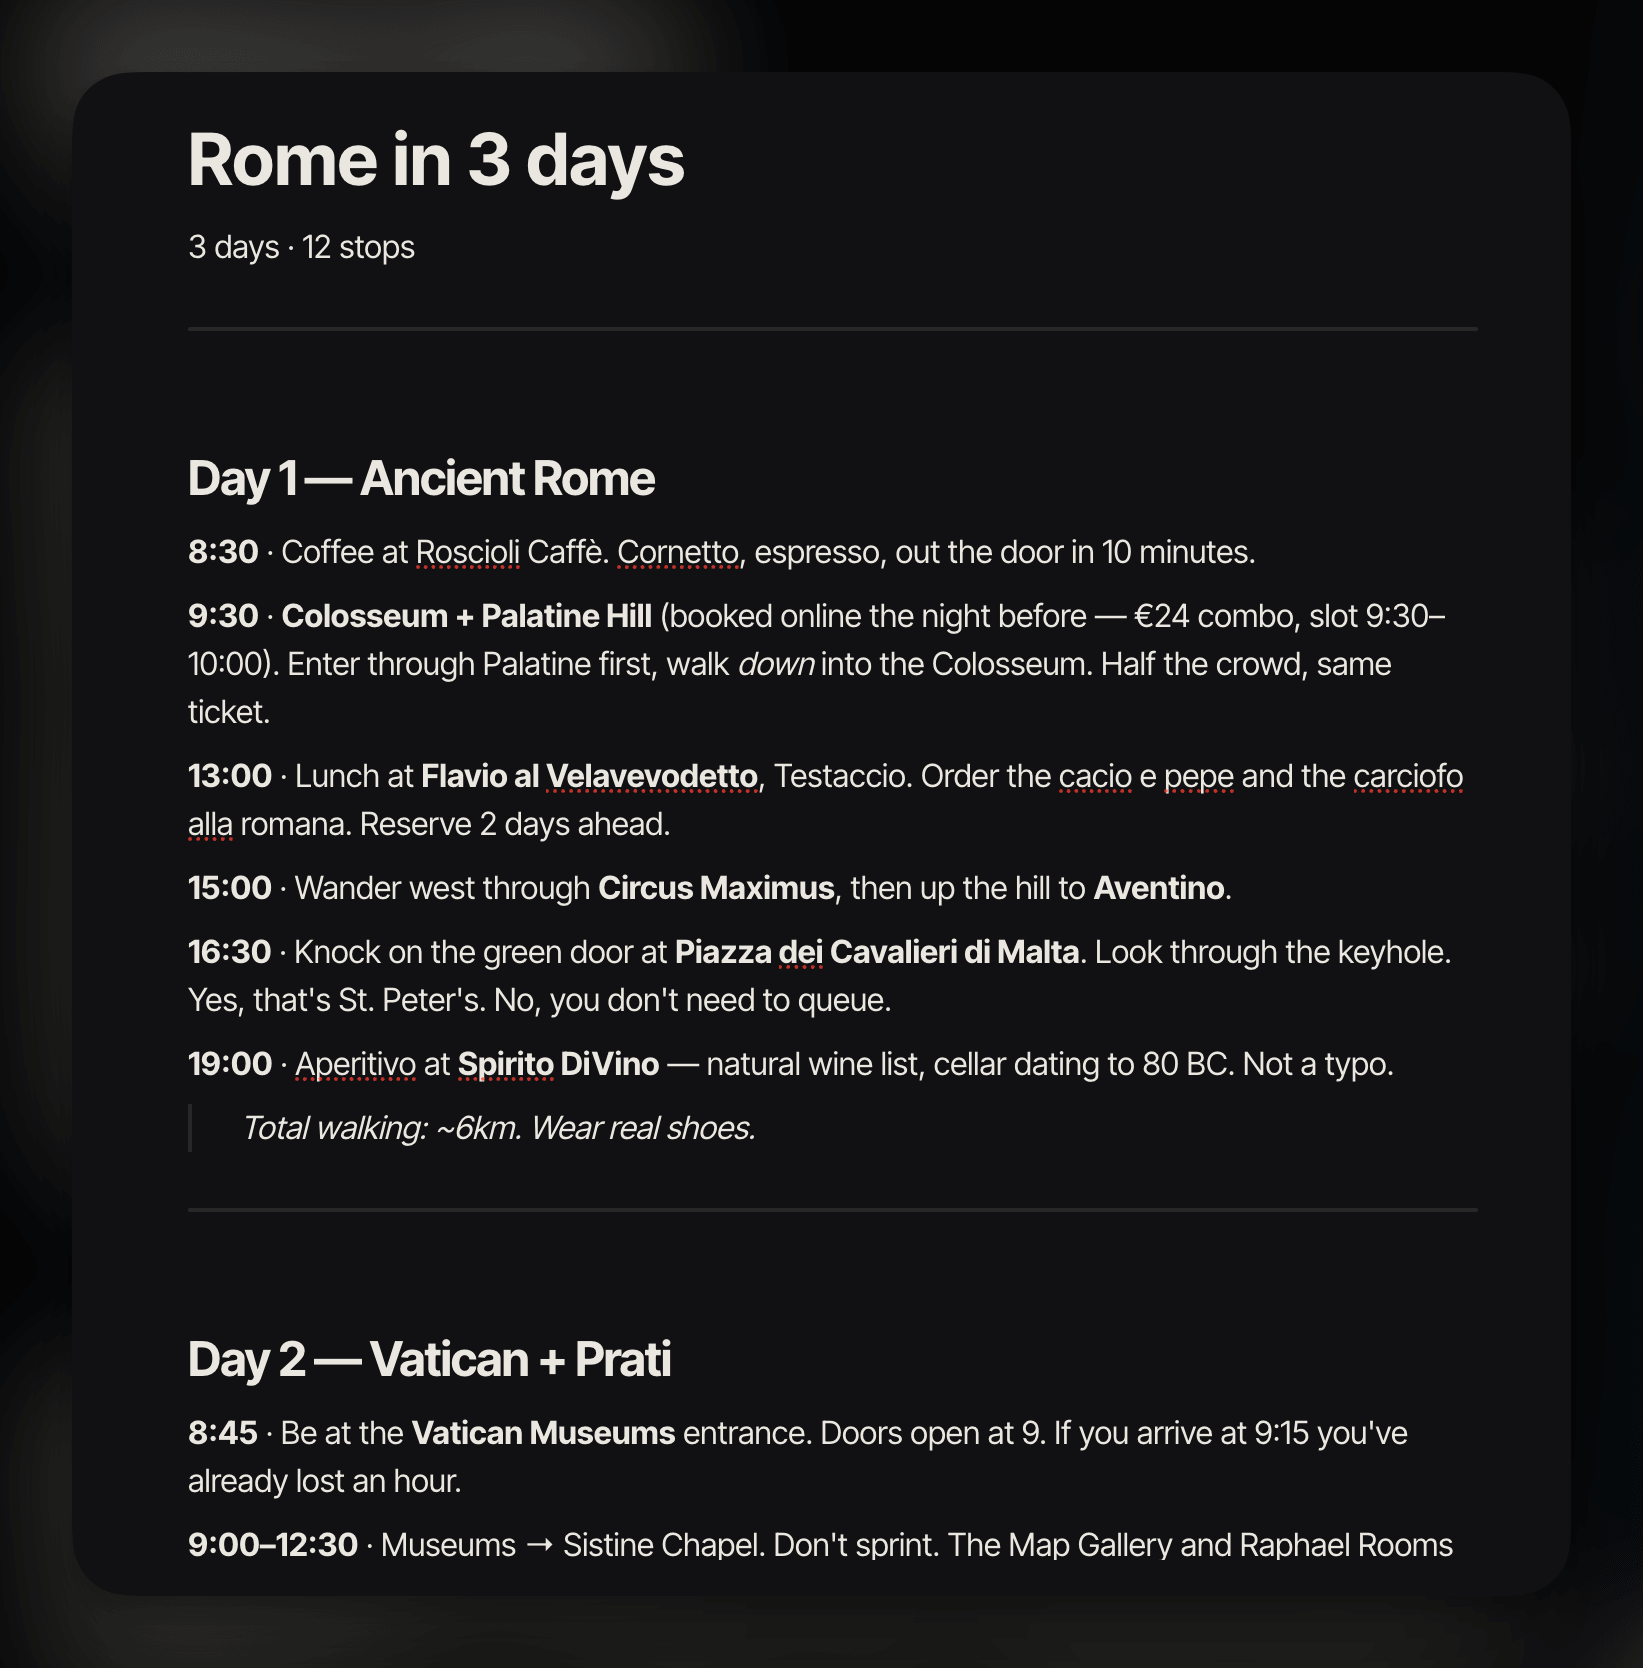Click the 'Total walking: ~6km' blockquote
This screenshot has height=1668, width=1643.
point(499,1128)
